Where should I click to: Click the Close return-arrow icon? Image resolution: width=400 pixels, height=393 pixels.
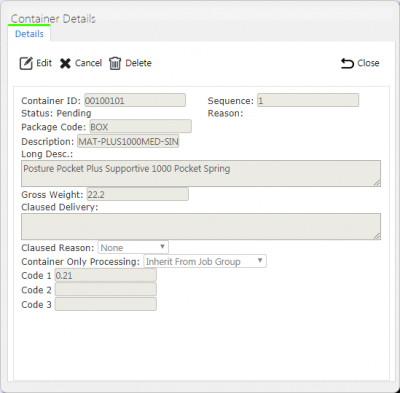point(347,63)
